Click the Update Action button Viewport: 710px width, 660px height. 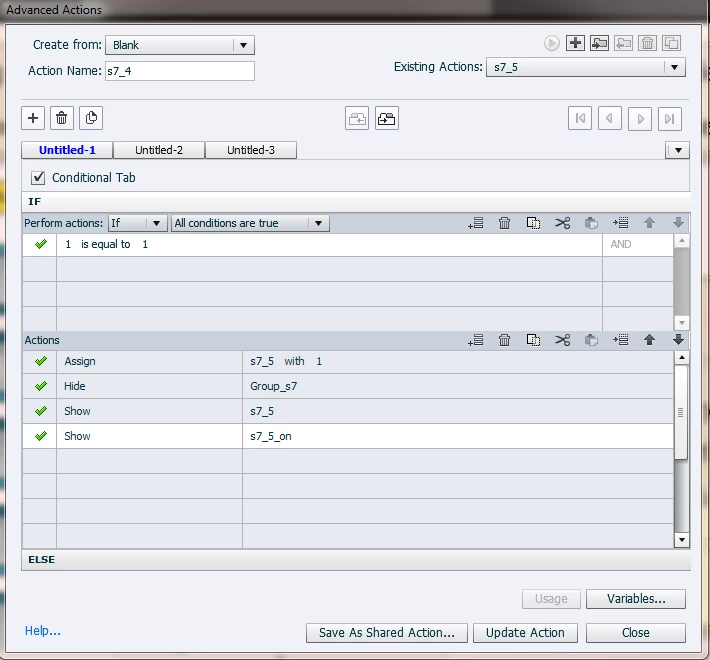coord(525,632)
